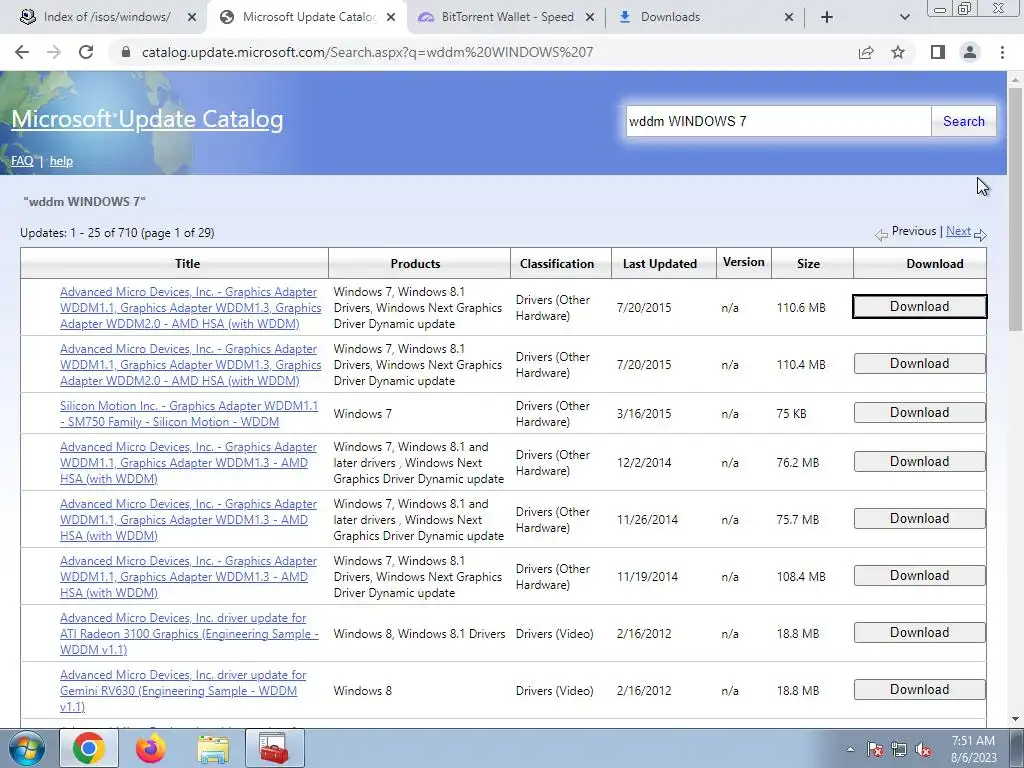Open AMD HSA update link dated 12/2/2014

click(188, 462)
